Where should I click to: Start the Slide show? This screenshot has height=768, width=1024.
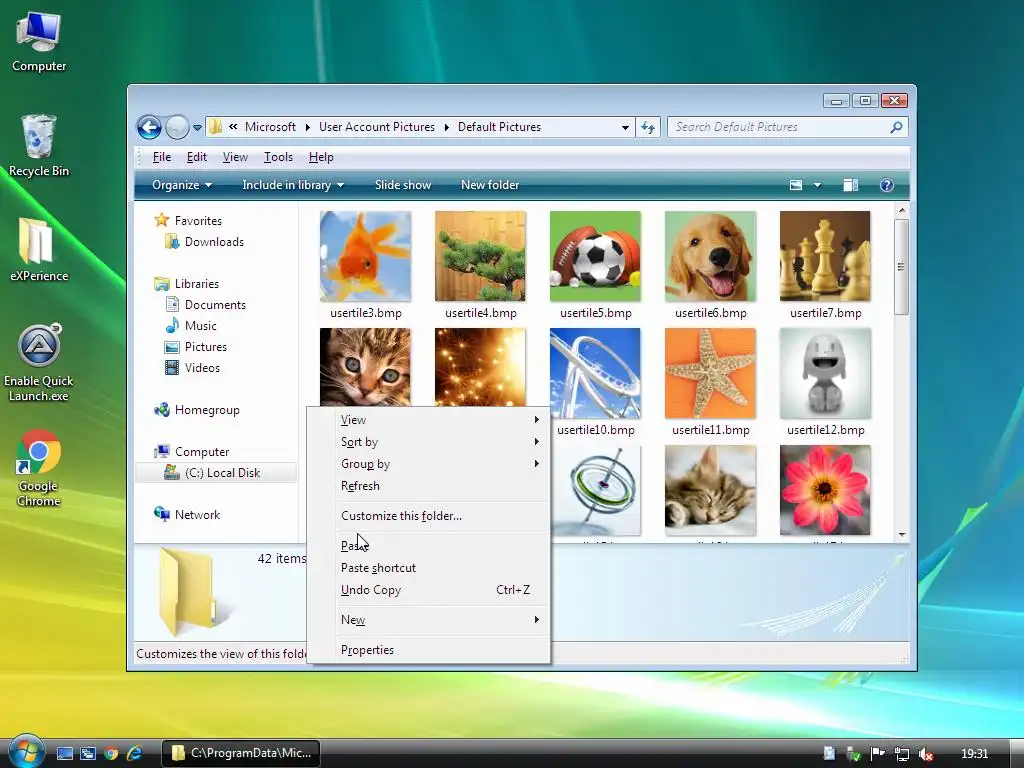coord(403,185)
